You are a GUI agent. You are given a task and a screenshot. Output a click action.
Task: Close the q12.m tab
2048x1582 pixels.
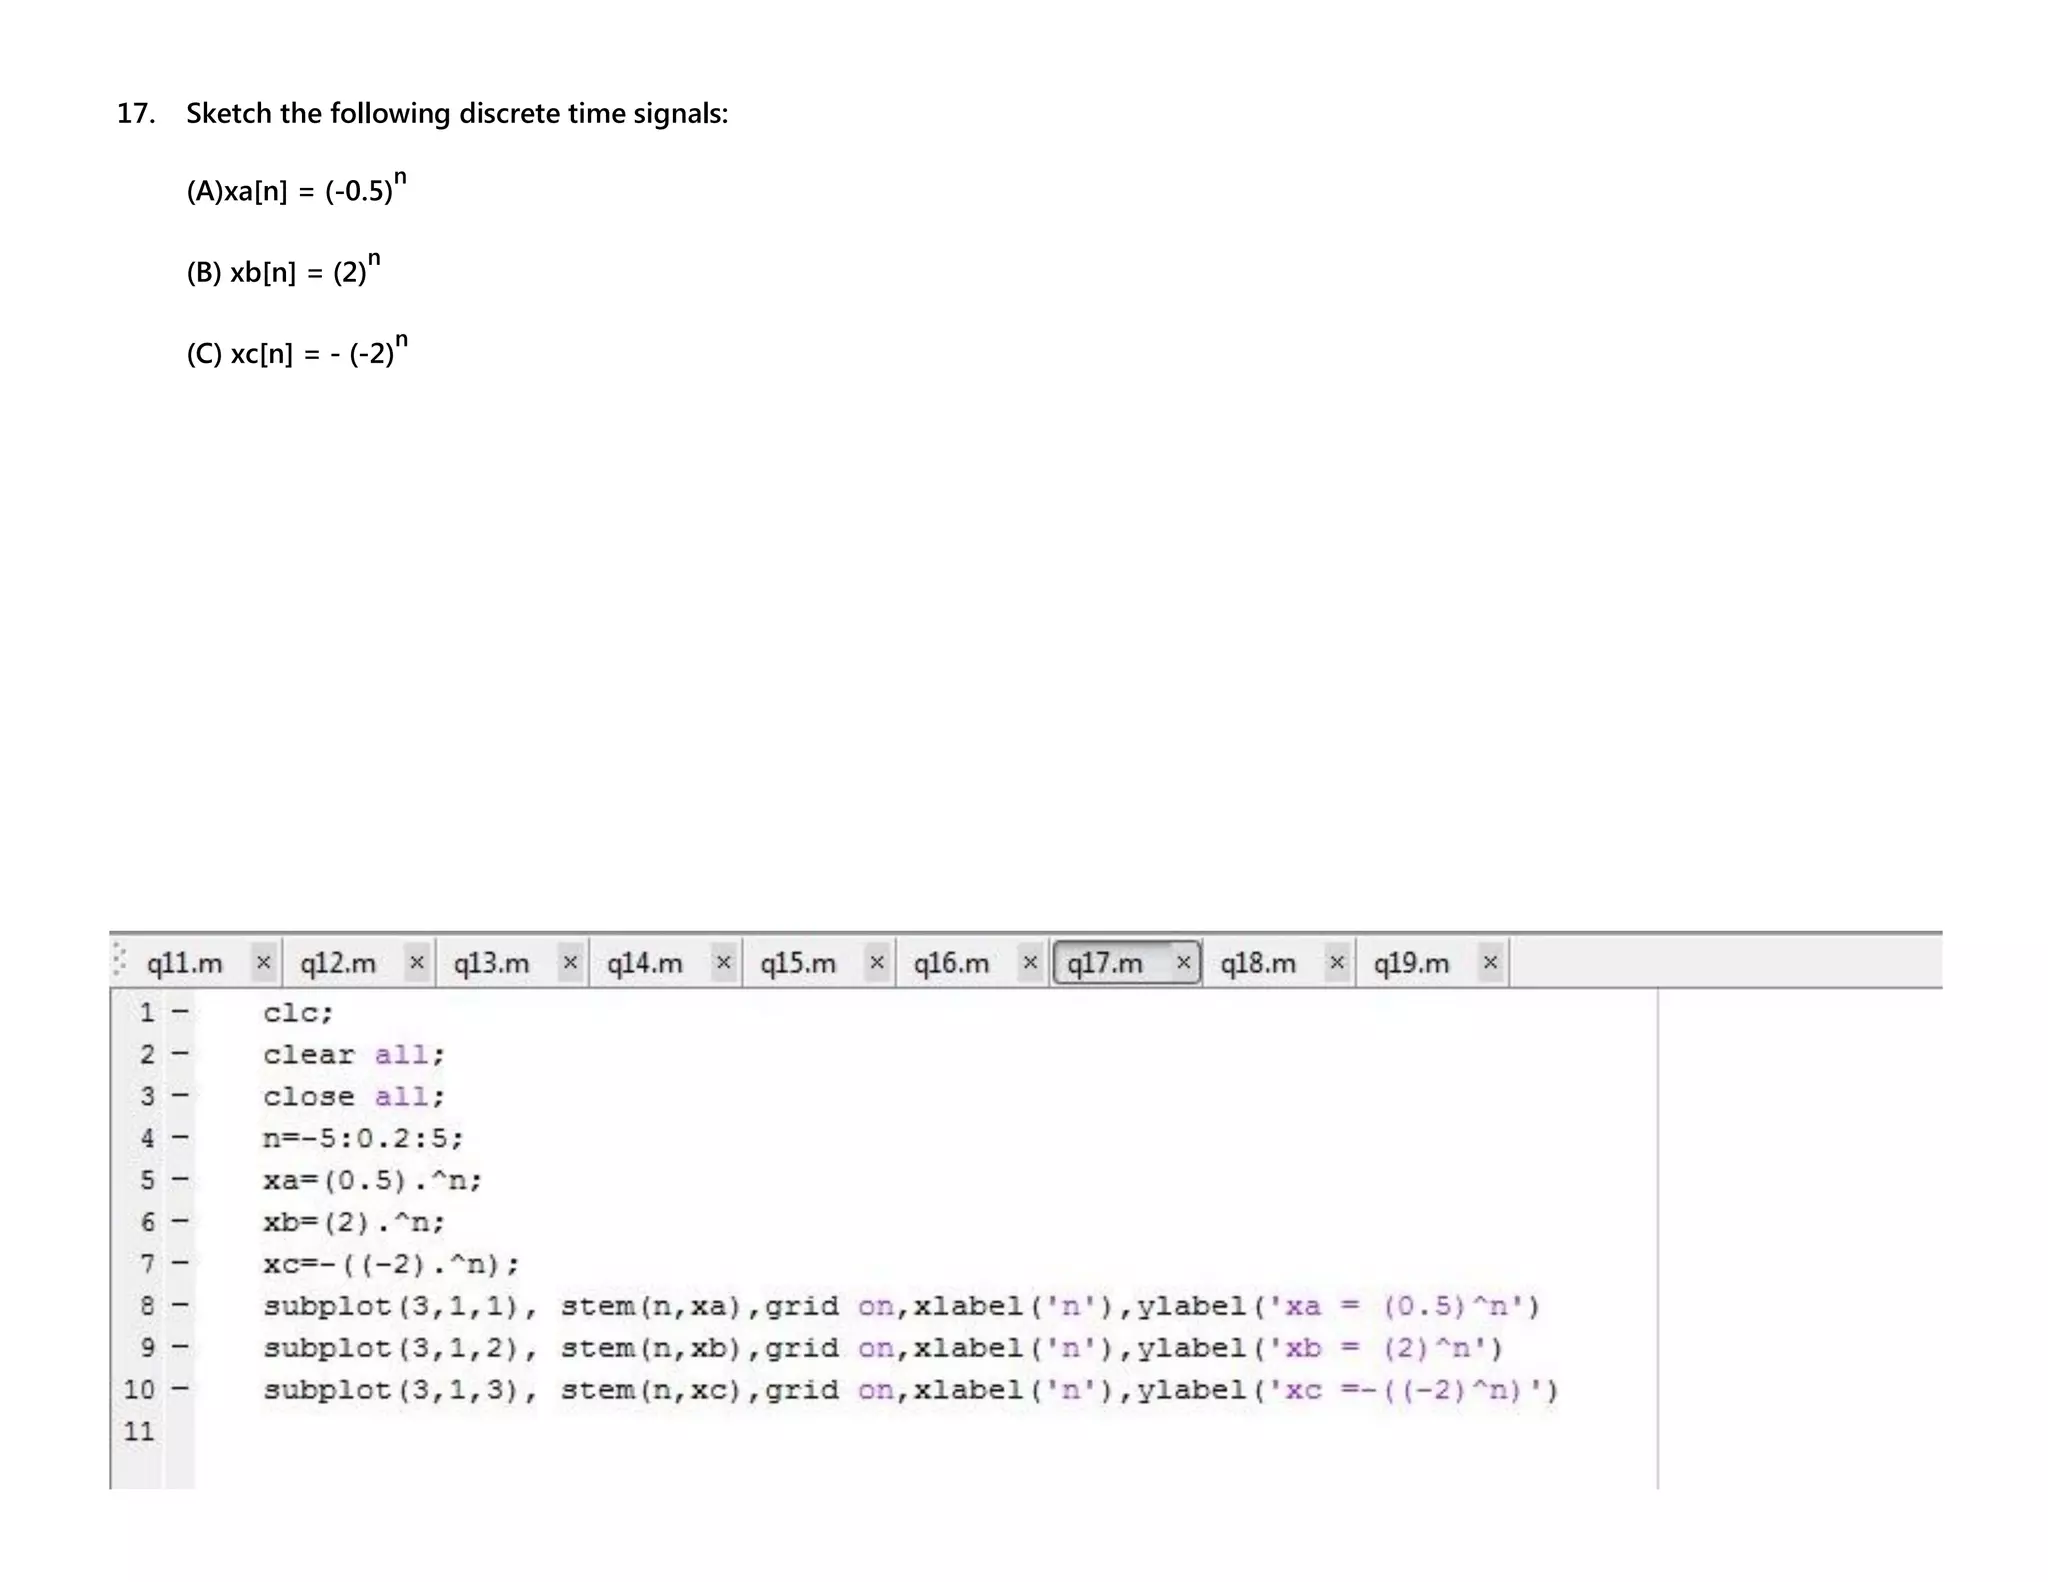pyautogui.click(x=417, y=962)
